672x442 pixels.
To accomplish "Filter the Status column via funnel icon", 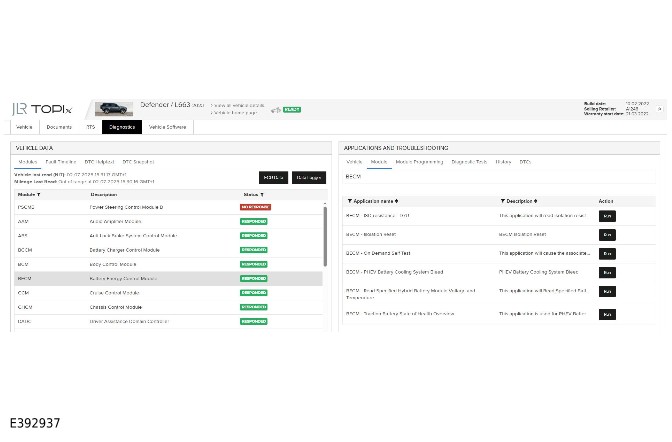I will (x=262, y=195).
